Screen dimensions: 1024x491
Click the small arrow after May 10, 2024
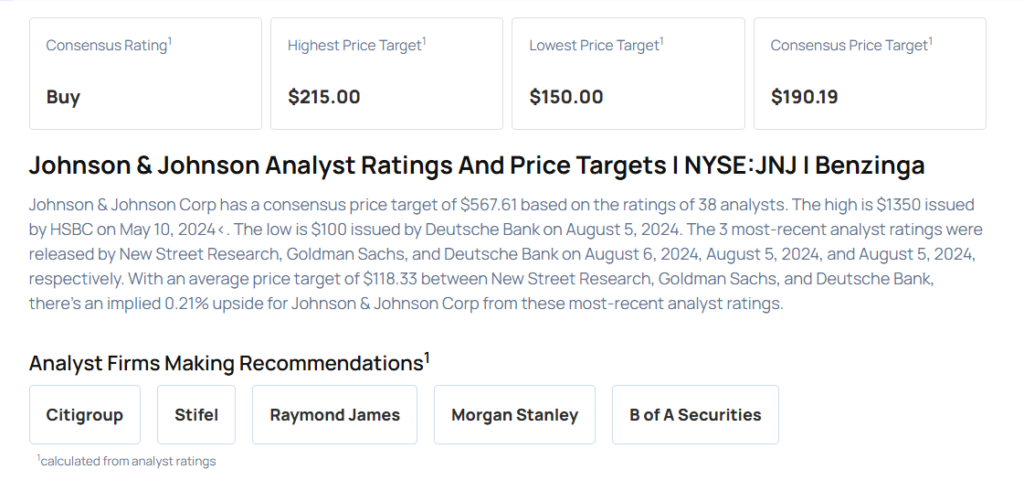coord(219,230)
